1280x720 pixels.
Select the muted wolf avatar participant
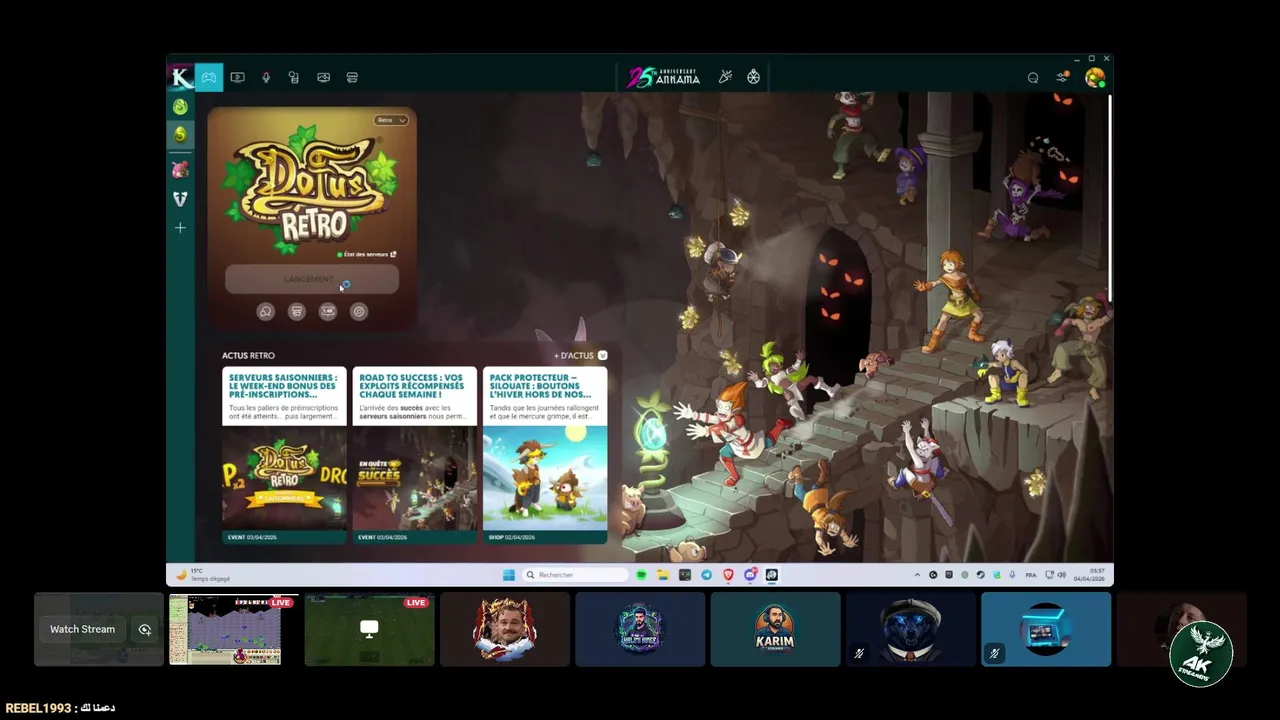point(911,629)
